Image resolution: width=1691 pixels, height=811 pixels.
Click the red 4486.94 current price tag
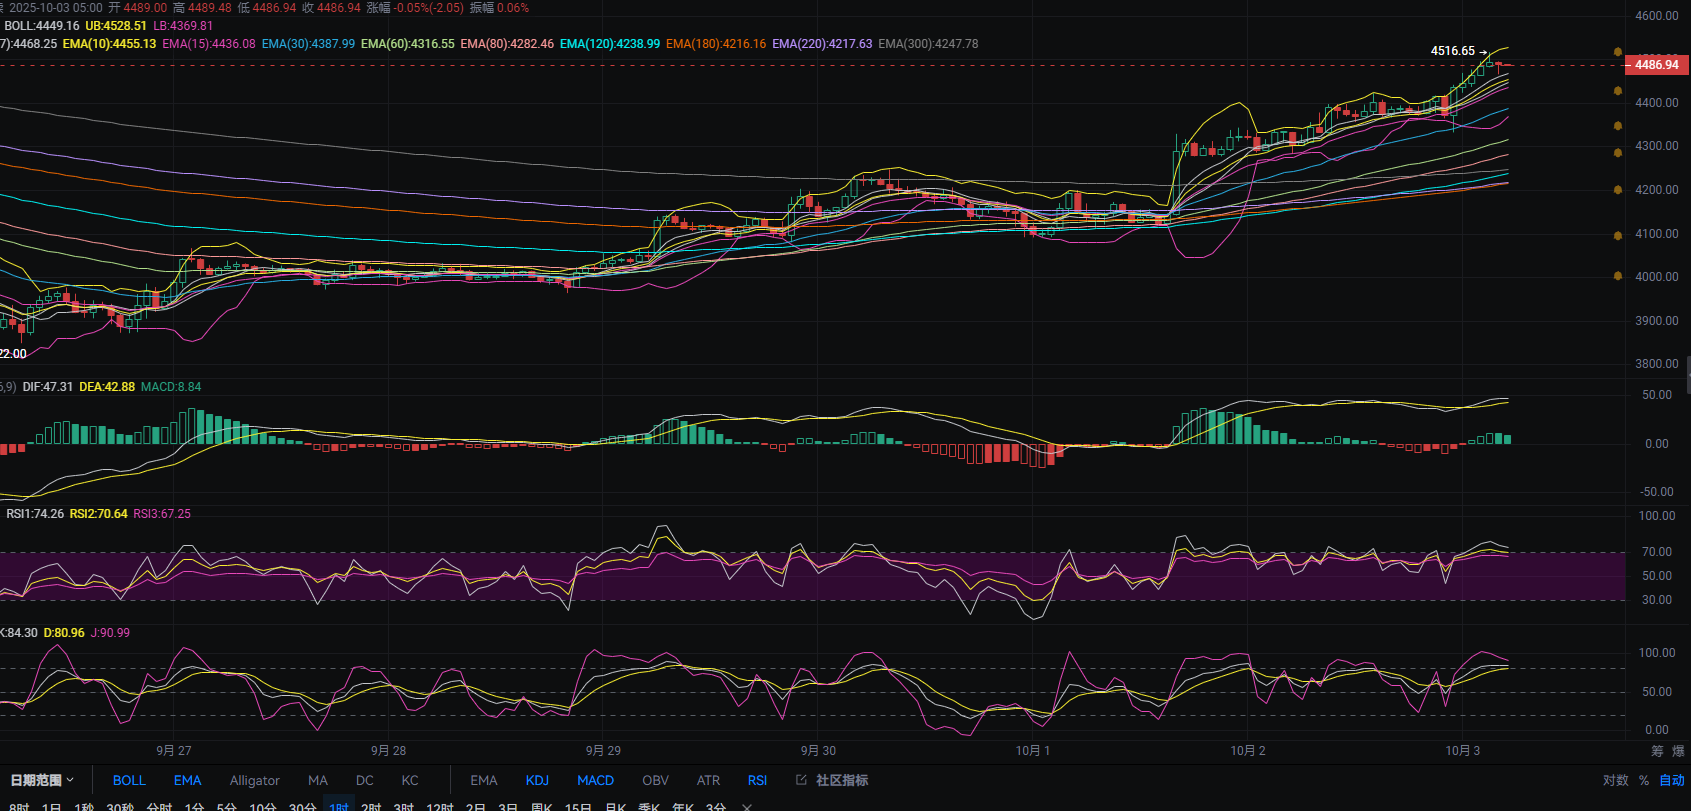[x=1656, y=65]
